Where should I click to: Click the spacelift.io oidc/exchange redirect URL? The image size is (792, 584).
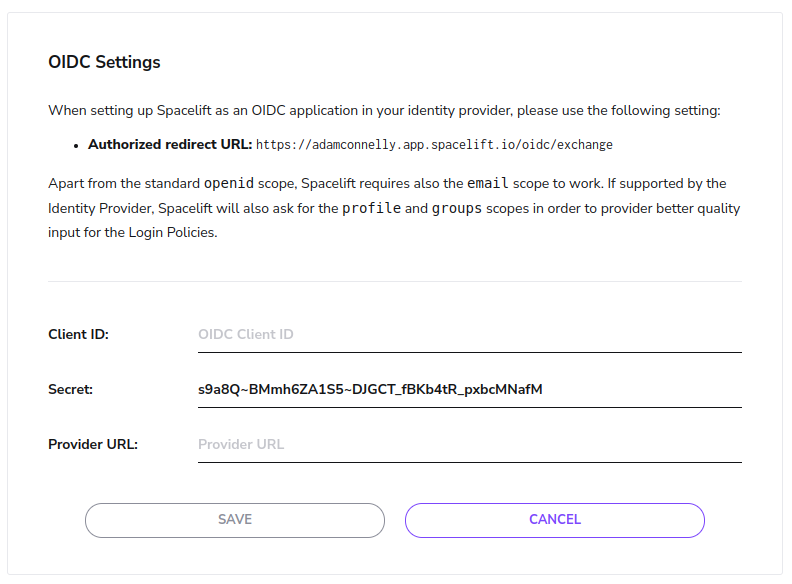(x=434, y=145)
